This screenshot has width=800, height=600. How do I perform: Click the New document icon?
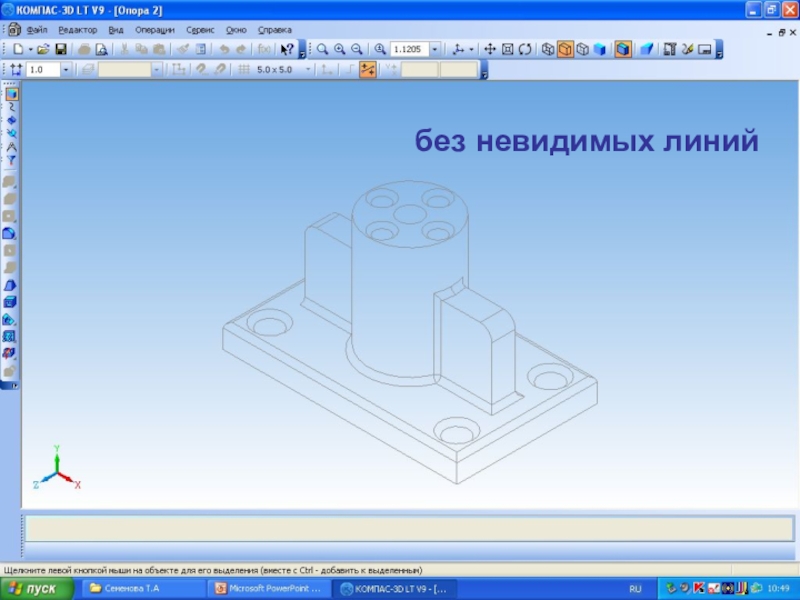coord(18,49)
